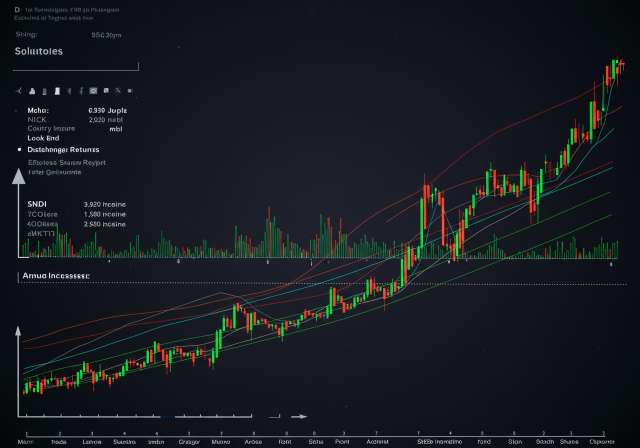Click the tall green candlestick at the chart peak

pyautogui.click(x=611, y=74)
